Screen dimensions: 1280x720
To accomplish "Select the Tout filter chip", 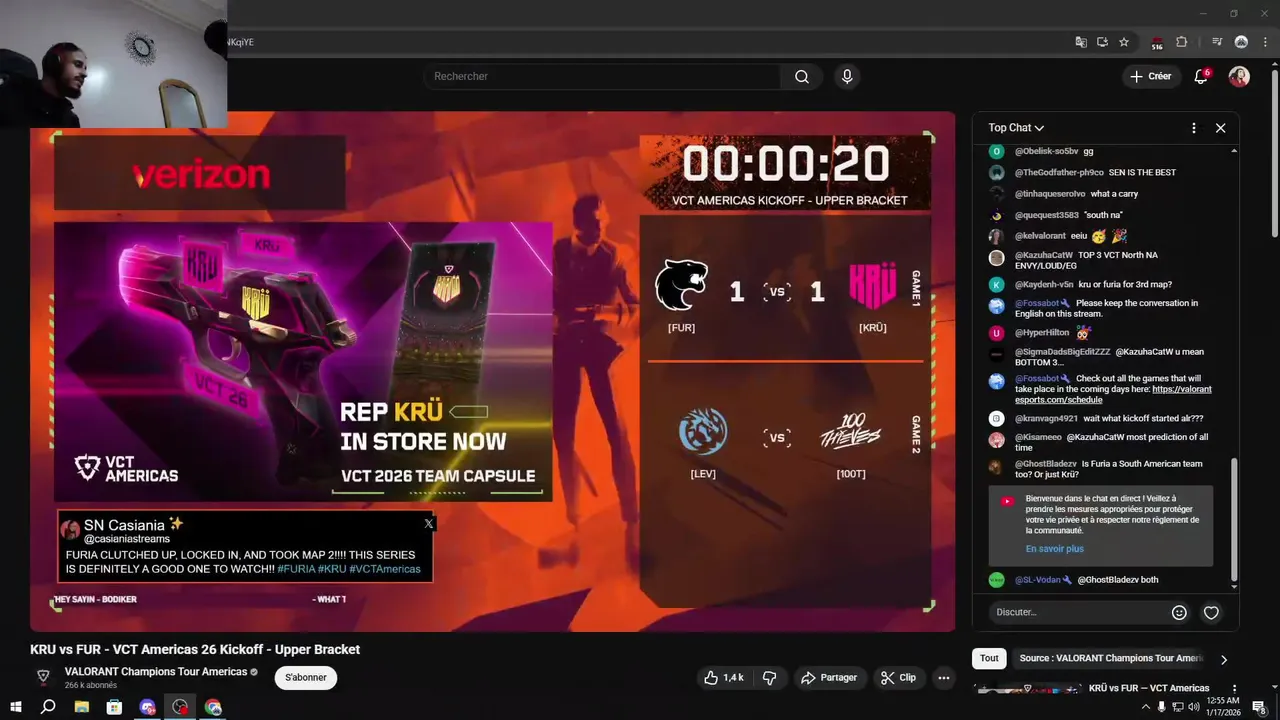I will coord(989,658).
